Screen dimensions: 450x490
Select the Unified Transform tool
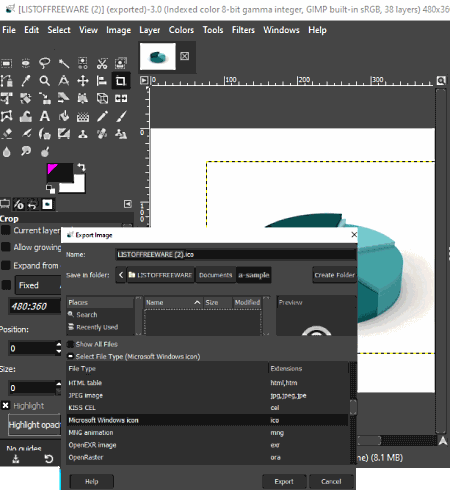point(7,98)
